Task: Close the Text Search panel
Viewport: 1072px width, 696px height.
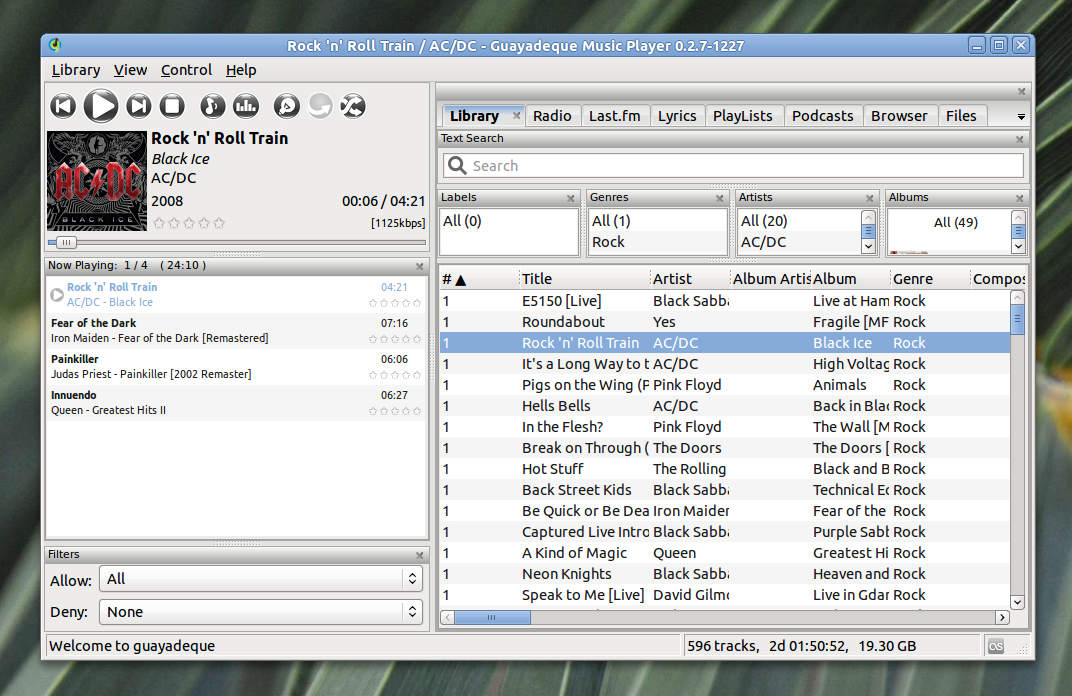Action: [1019, 139]
